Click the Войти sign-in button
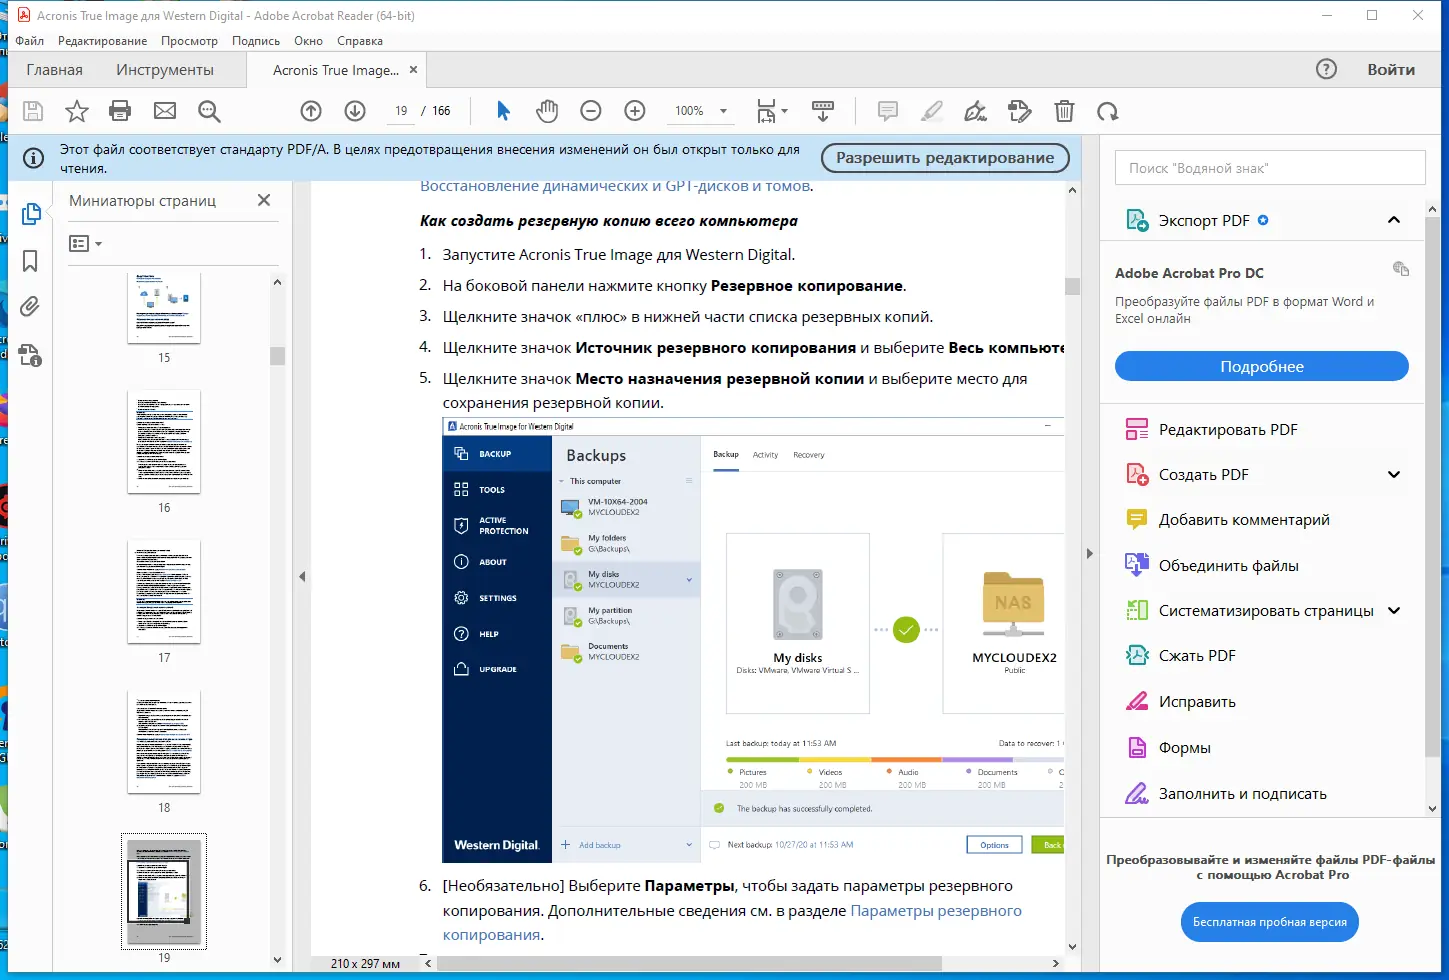 pos(1391,69)
